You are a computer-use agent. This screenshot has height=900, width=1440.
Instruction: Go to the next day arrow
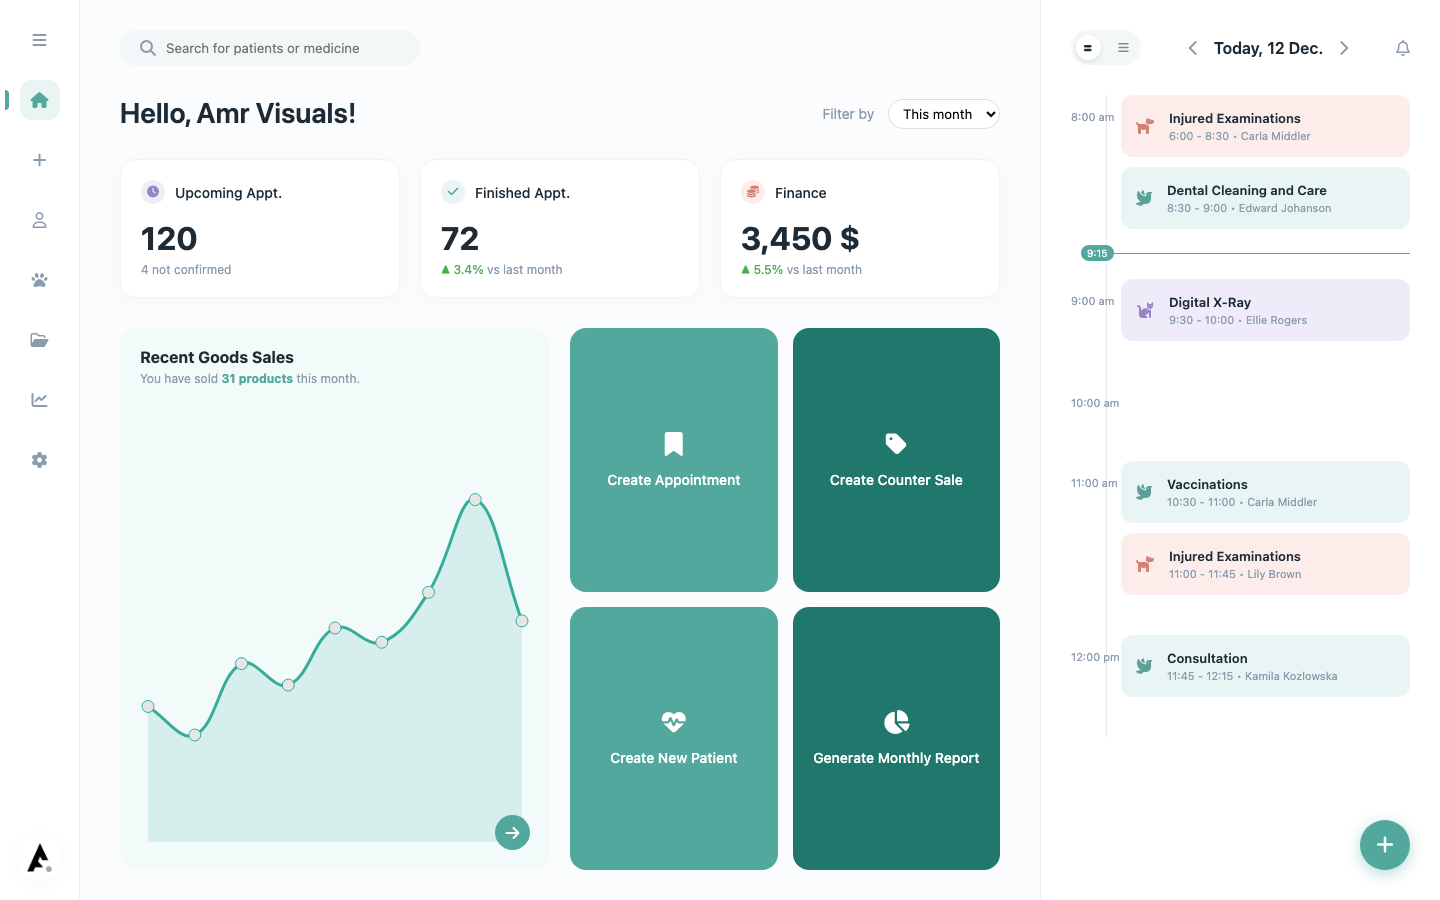(1344, 48)
